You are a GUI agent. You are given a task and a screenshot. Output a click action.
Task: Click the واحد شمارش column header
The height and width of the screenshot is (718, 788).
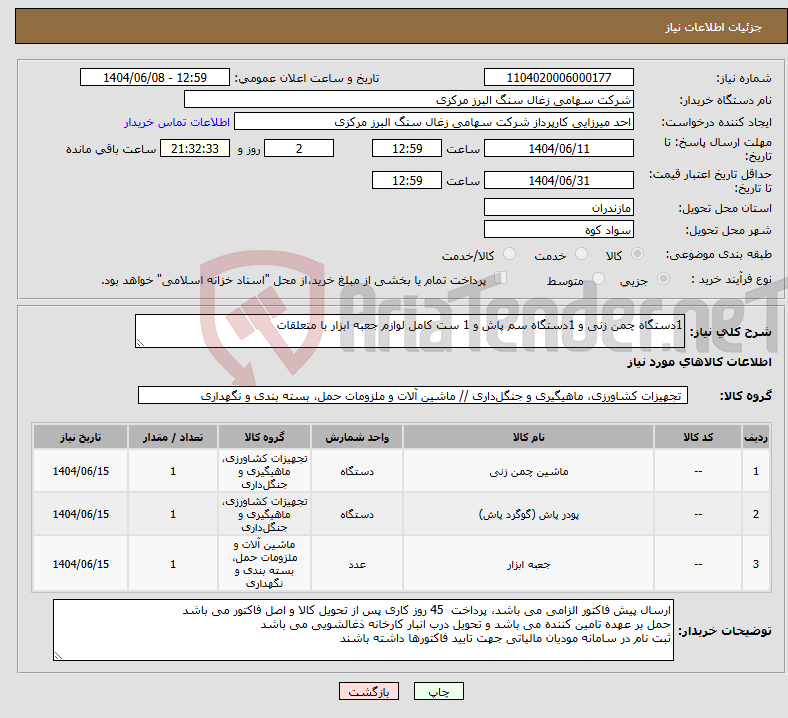coord(357,437)
